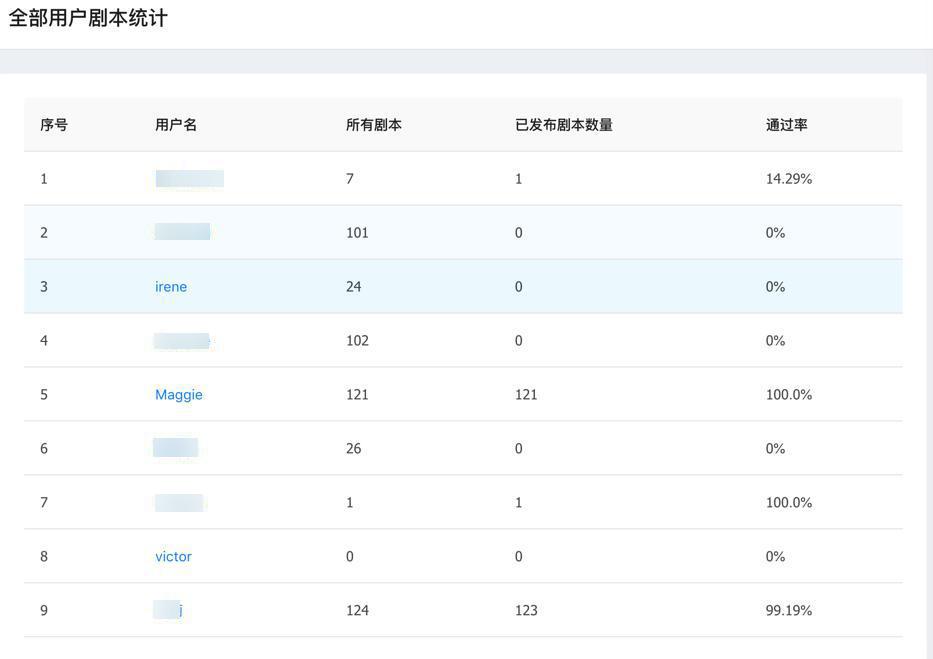Click the 已发布剧本数量 column header
The height and width of the screenshot is (659, 933).
tap(564, 125)
